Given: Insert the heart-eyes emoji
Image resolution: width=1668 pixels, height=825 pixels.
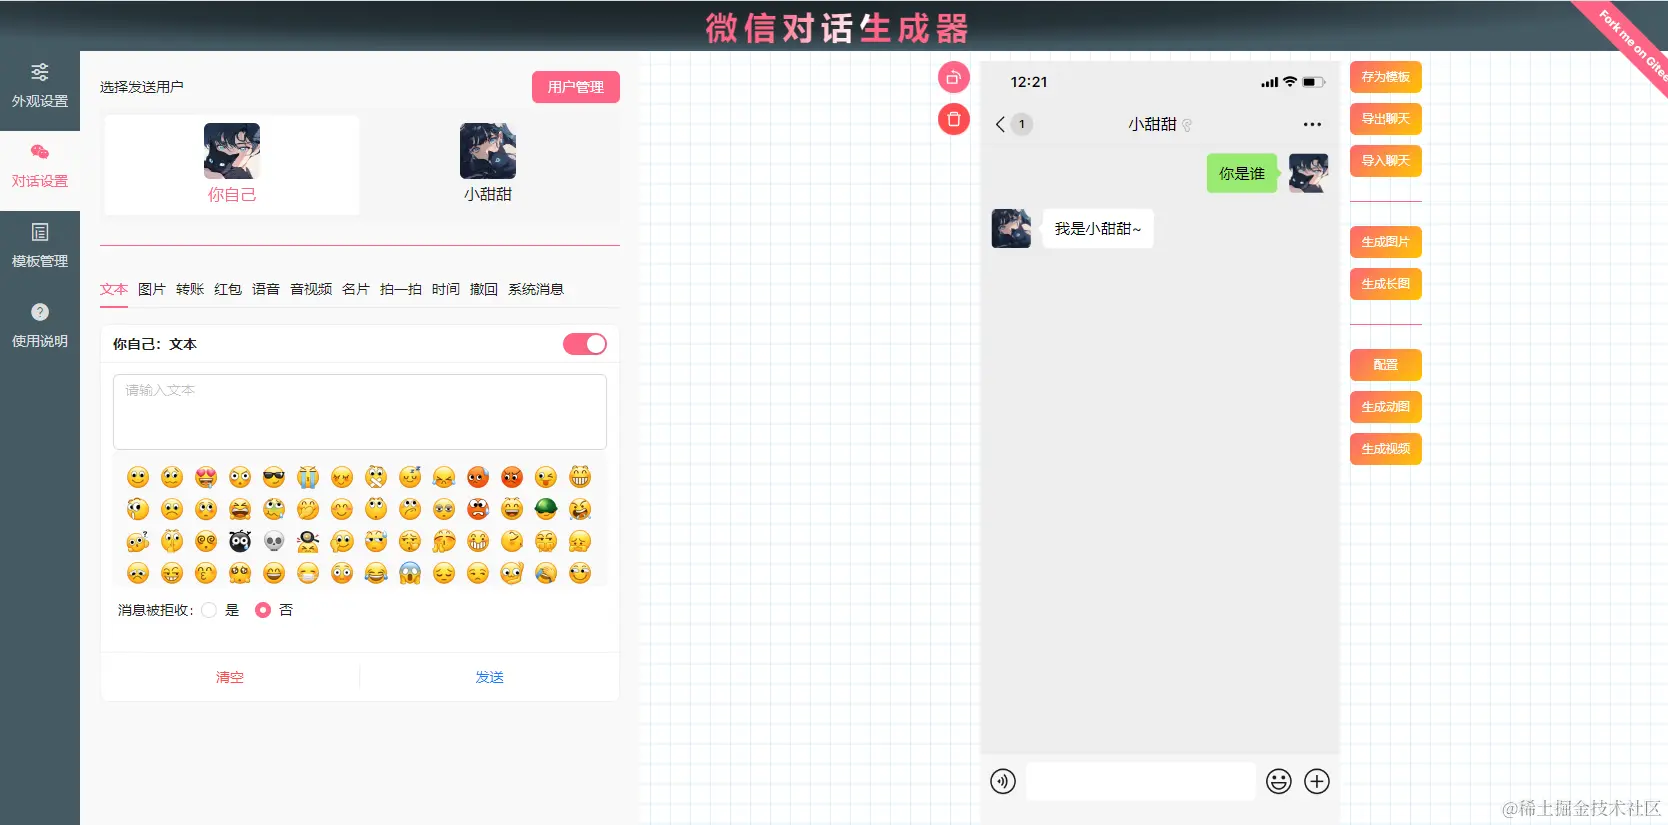Looking at the screenshot, I should [206, 477].
